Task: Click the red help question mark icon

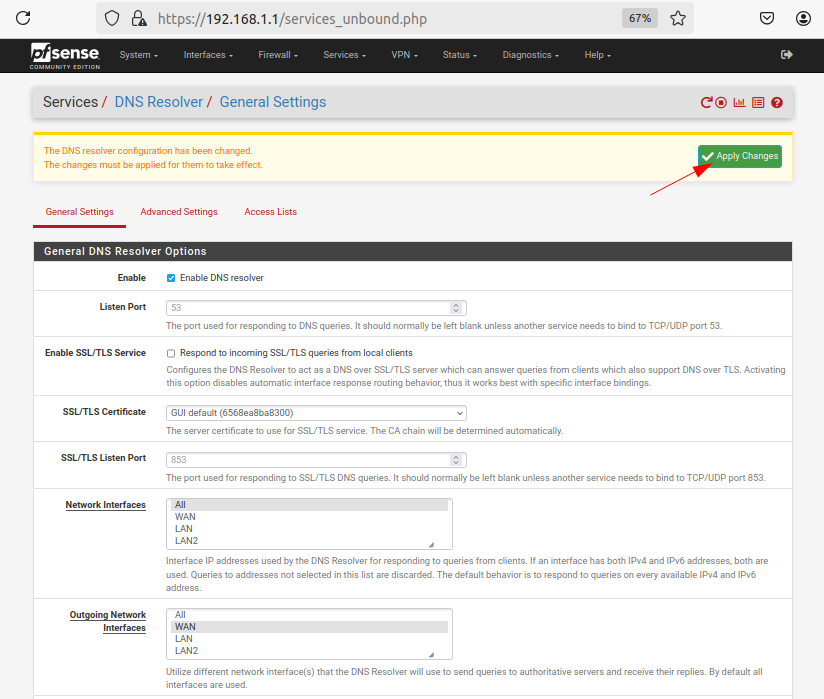Action: point(776,102)
